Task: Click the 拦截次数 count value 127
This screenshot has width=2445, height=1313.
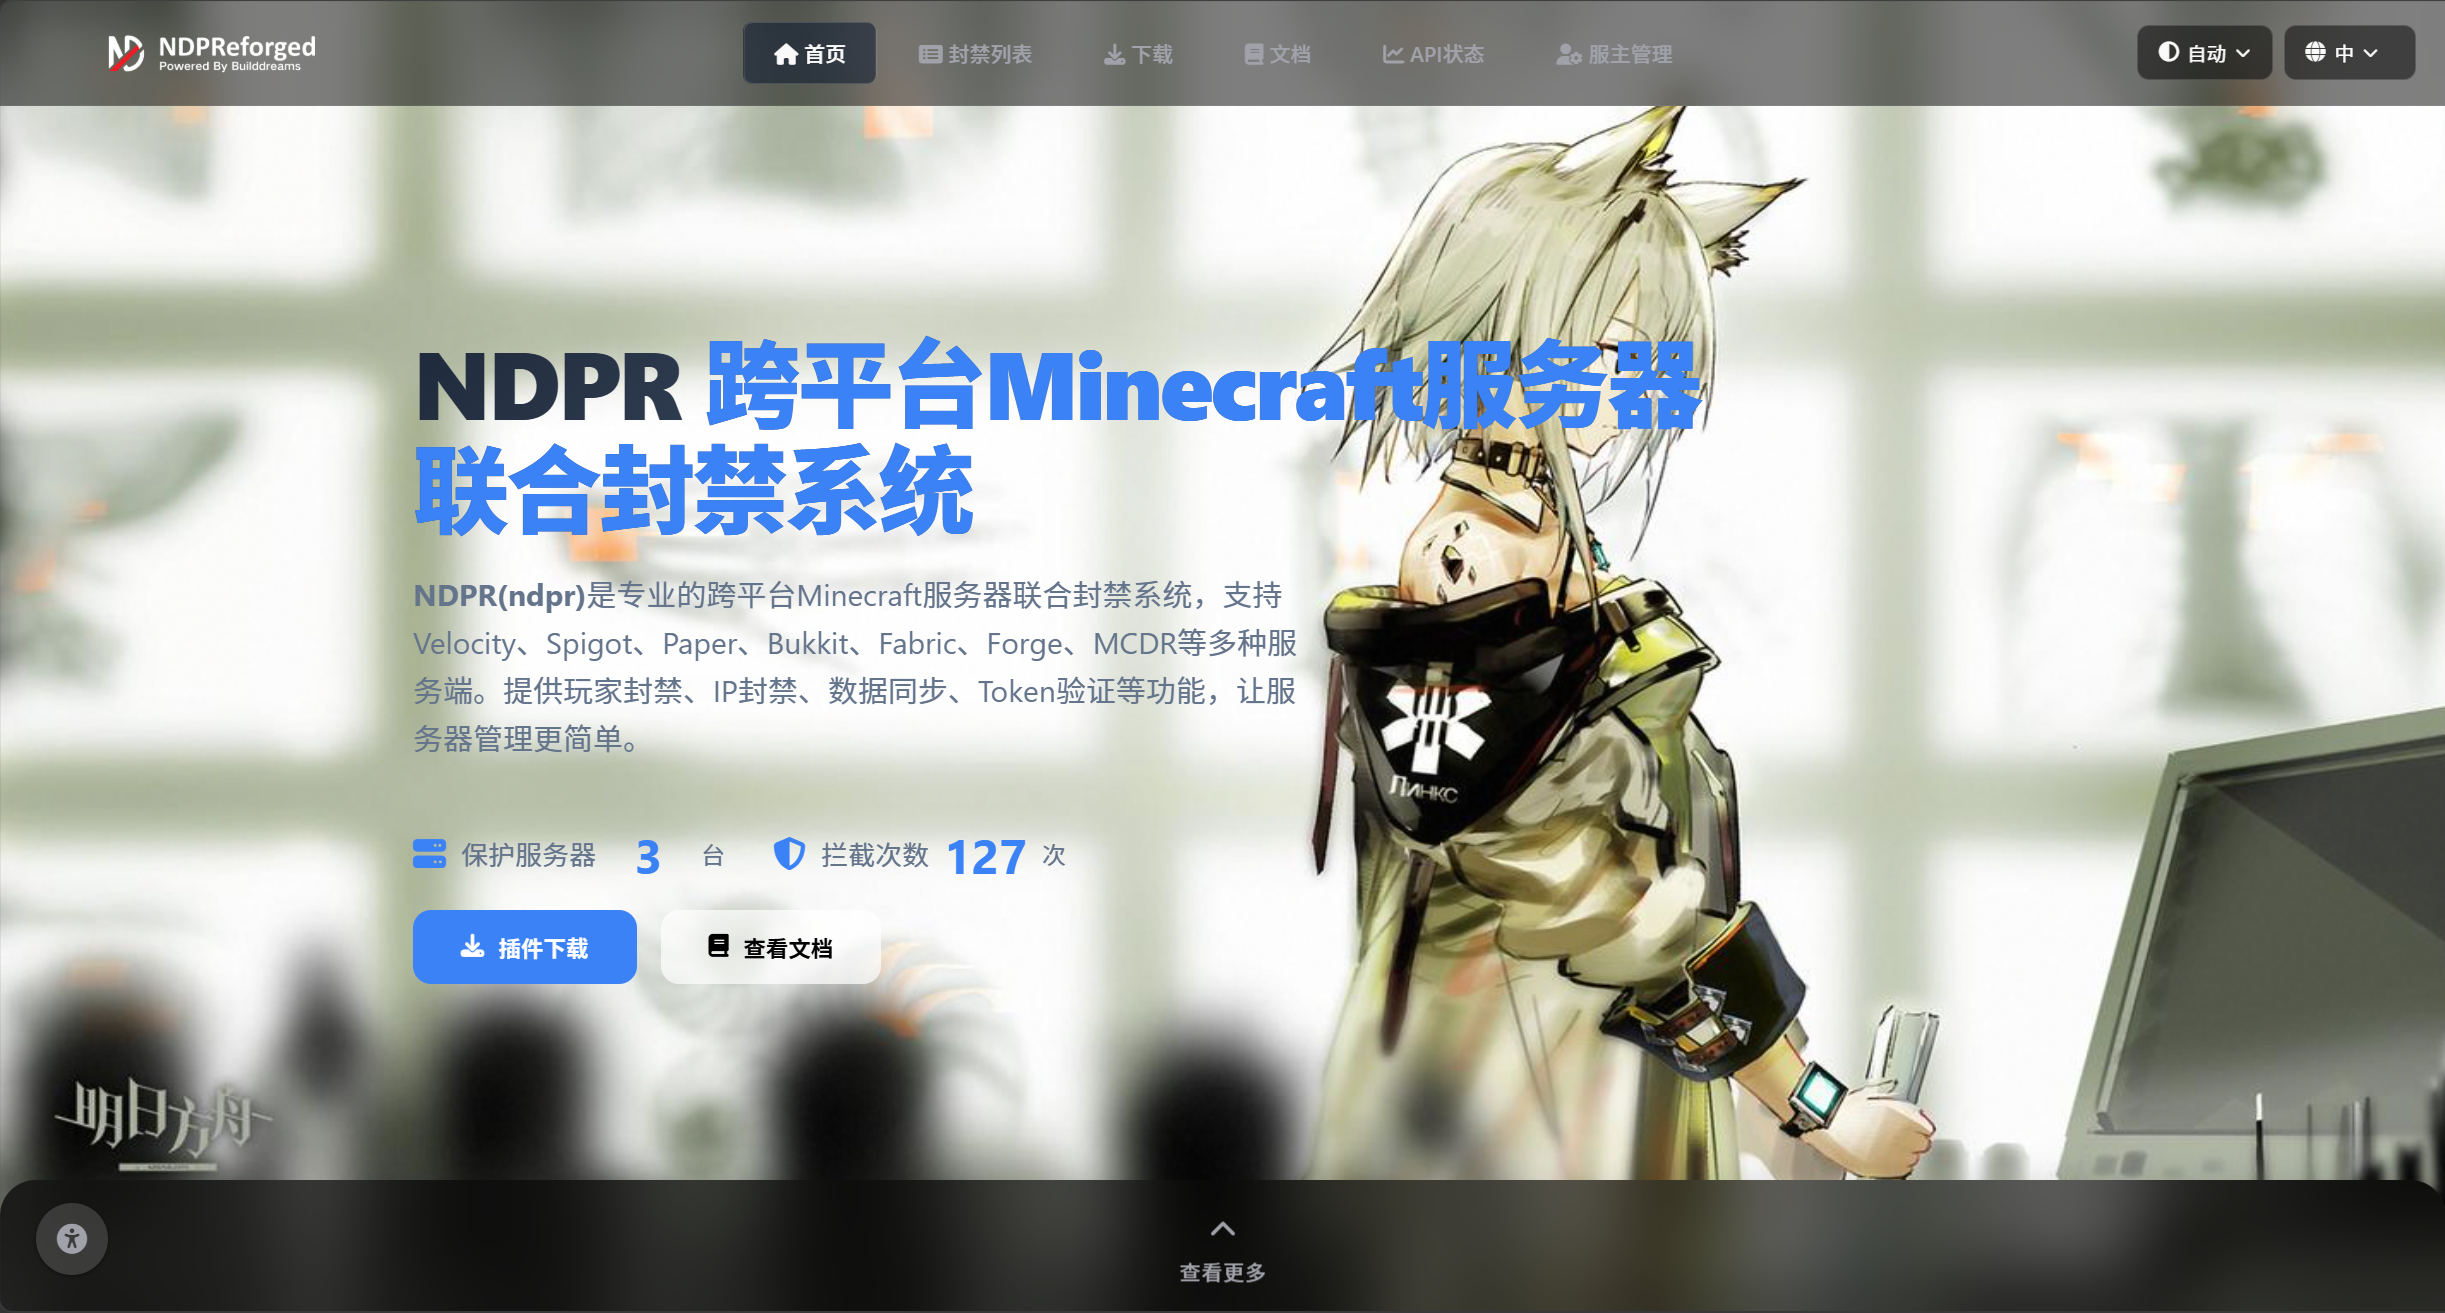Action: tap(986, 857)
